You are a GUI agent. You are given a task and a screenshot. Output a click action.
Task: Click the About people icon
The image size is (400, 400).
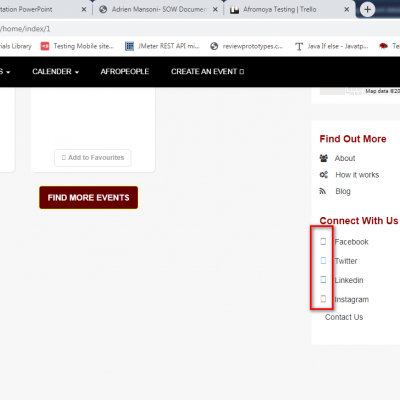(x=324, y=158)
